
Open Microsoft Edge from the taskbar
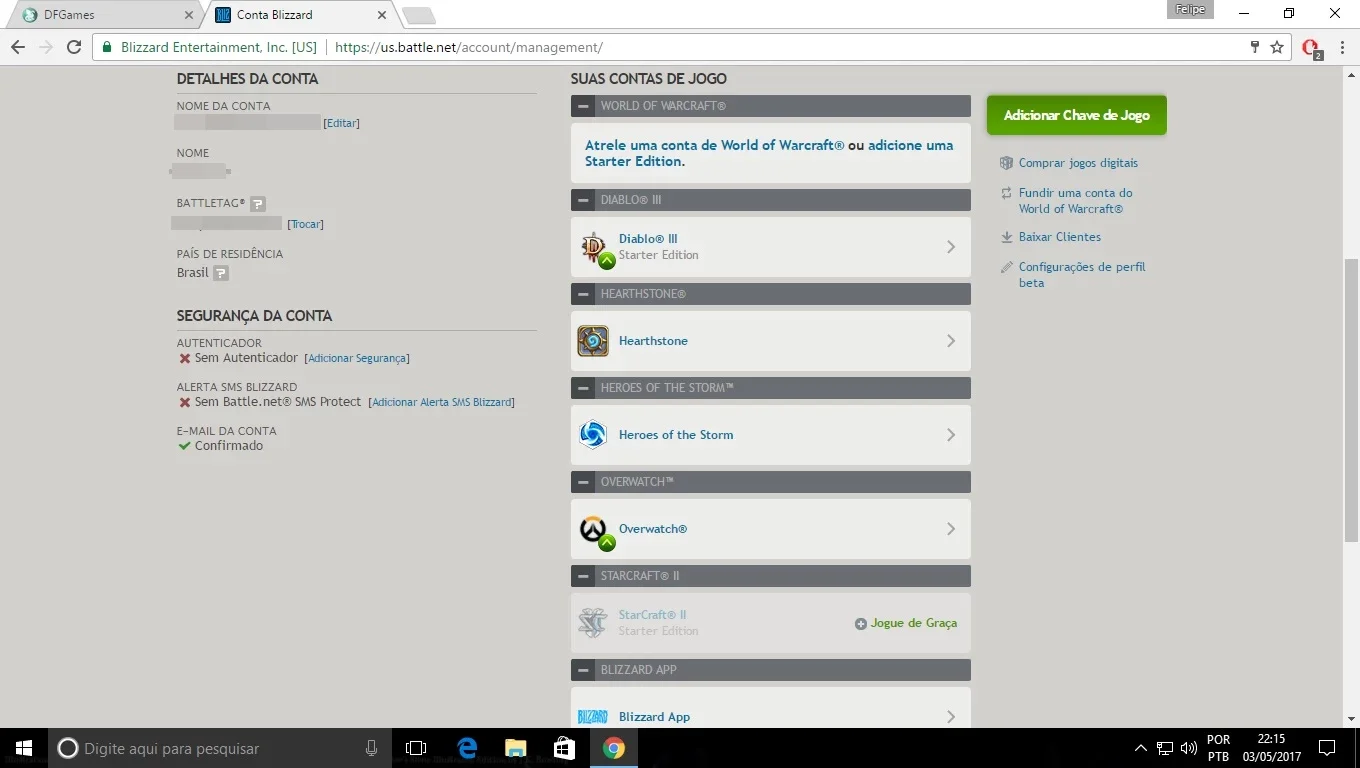(x=467, y=748)
